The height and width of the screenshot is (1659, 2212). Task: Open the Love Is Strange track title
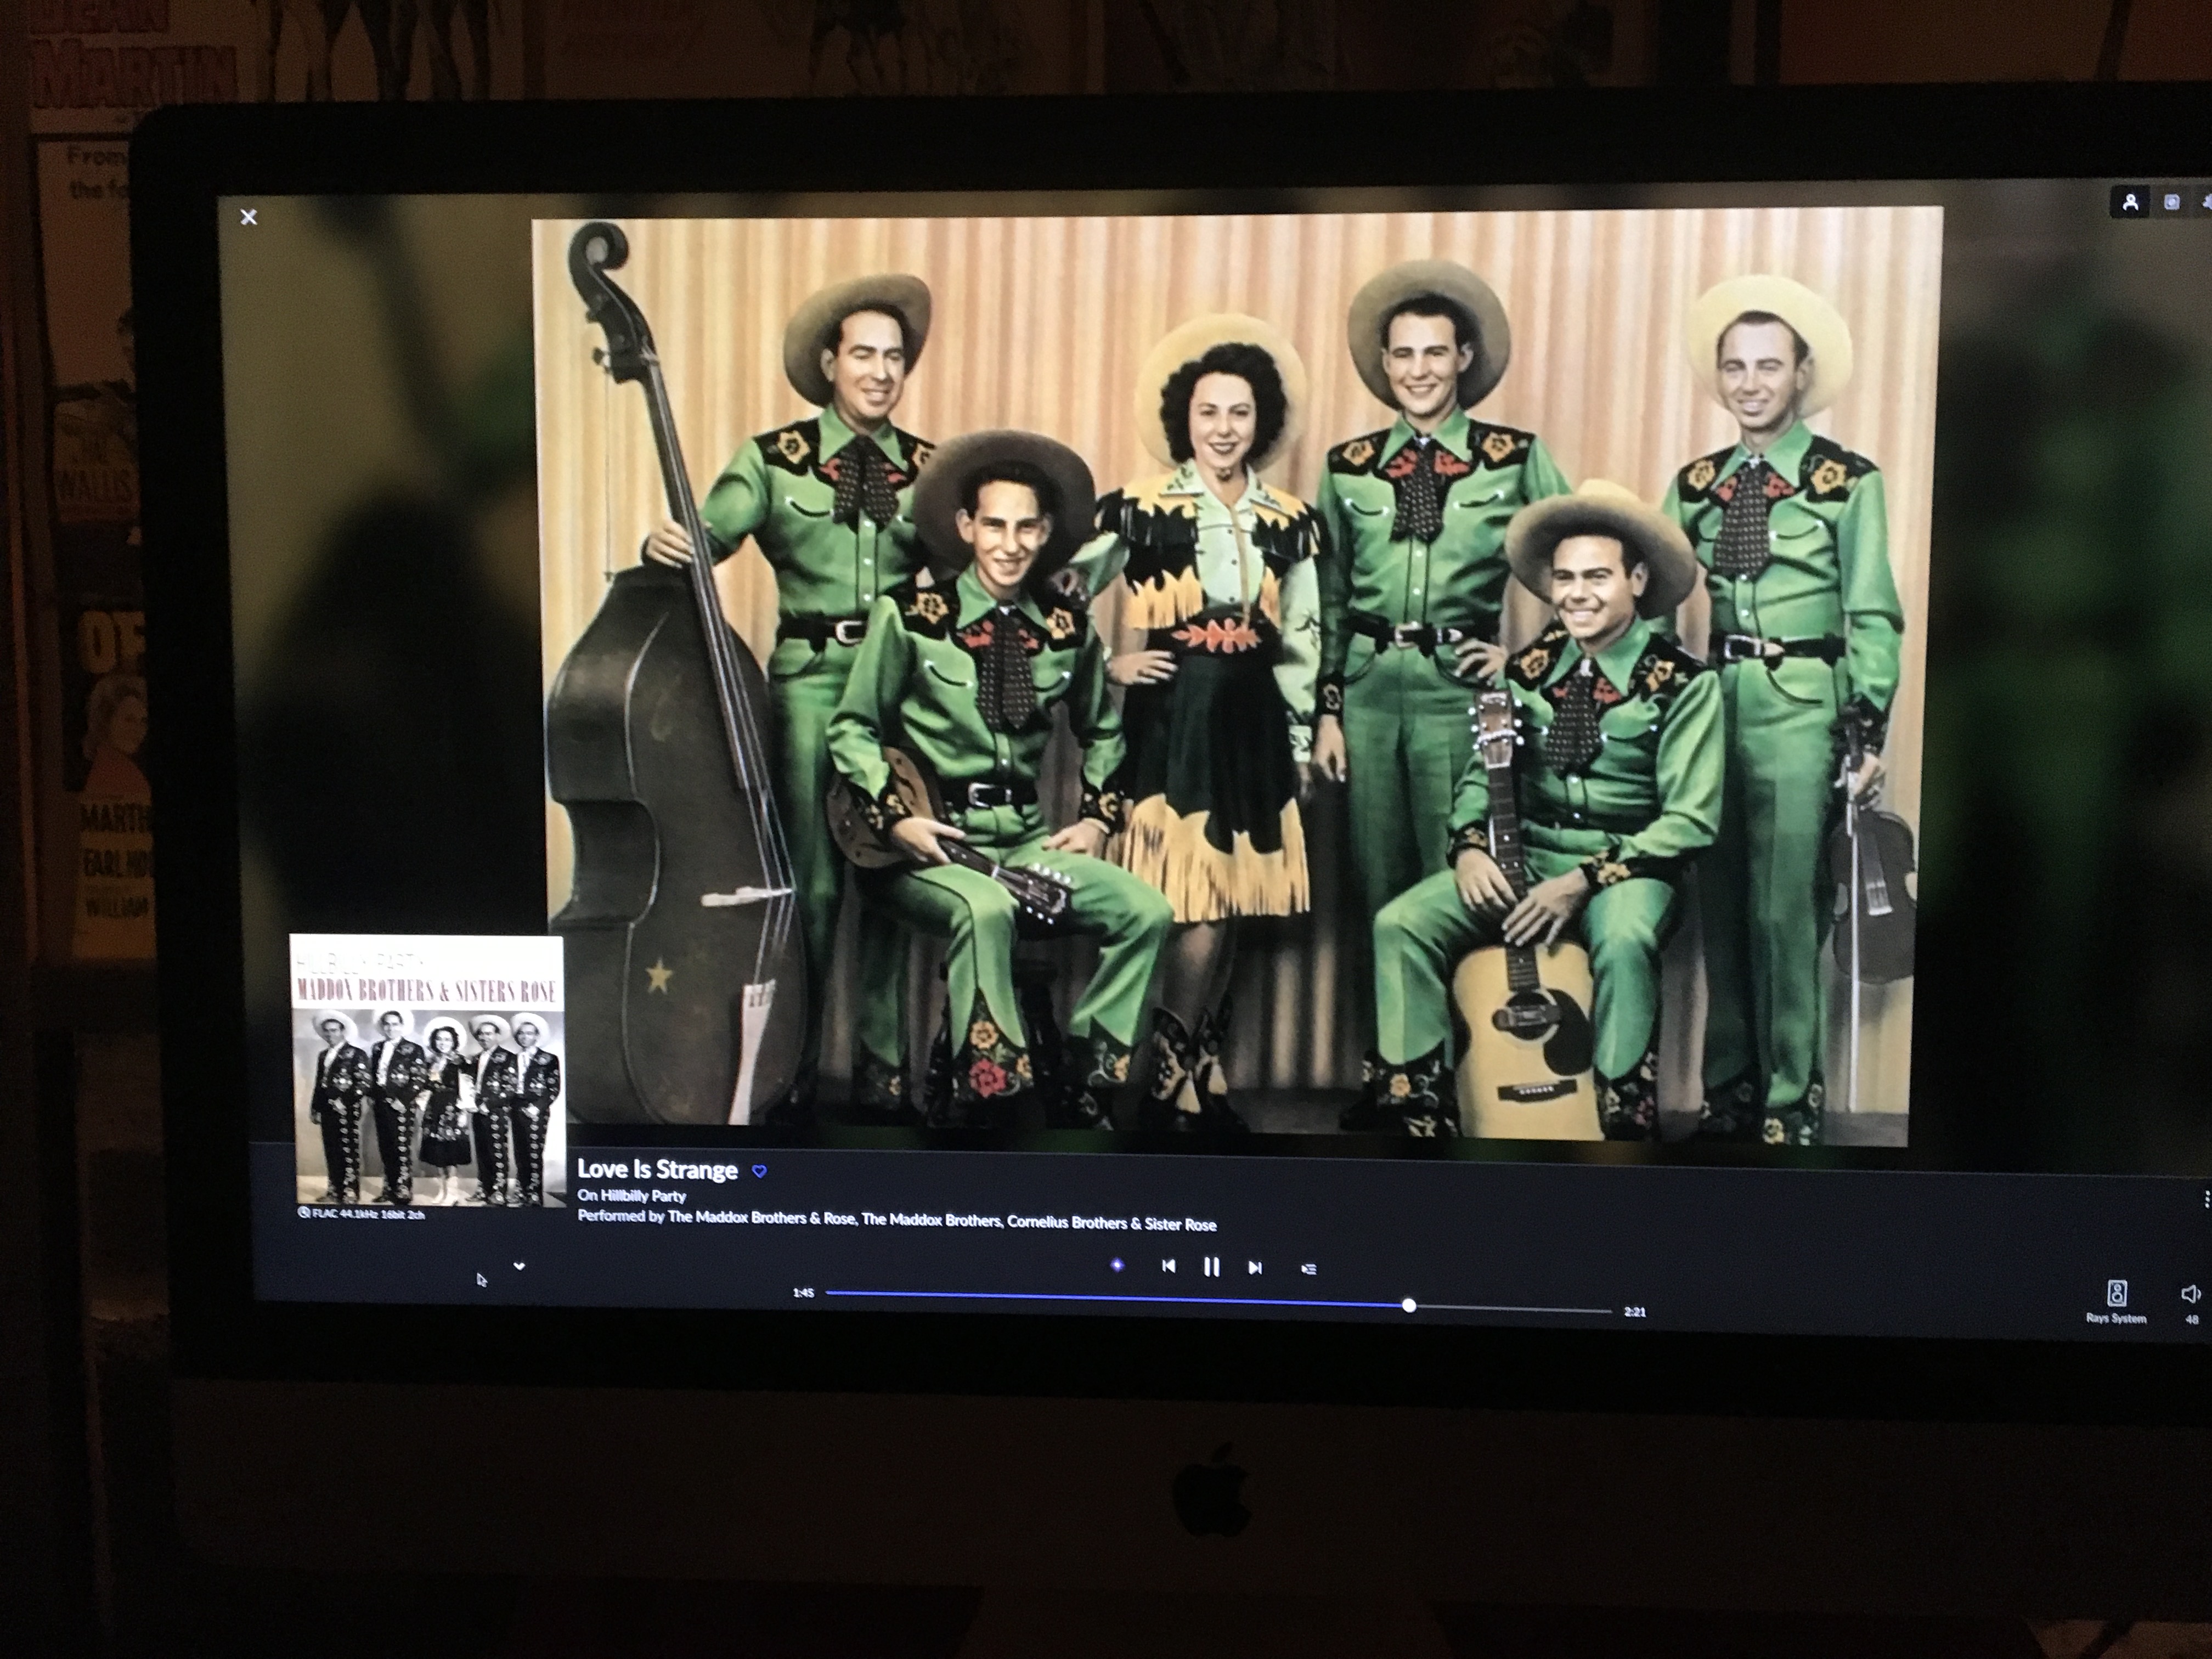pyautogui.click(x=657, y=1170)
